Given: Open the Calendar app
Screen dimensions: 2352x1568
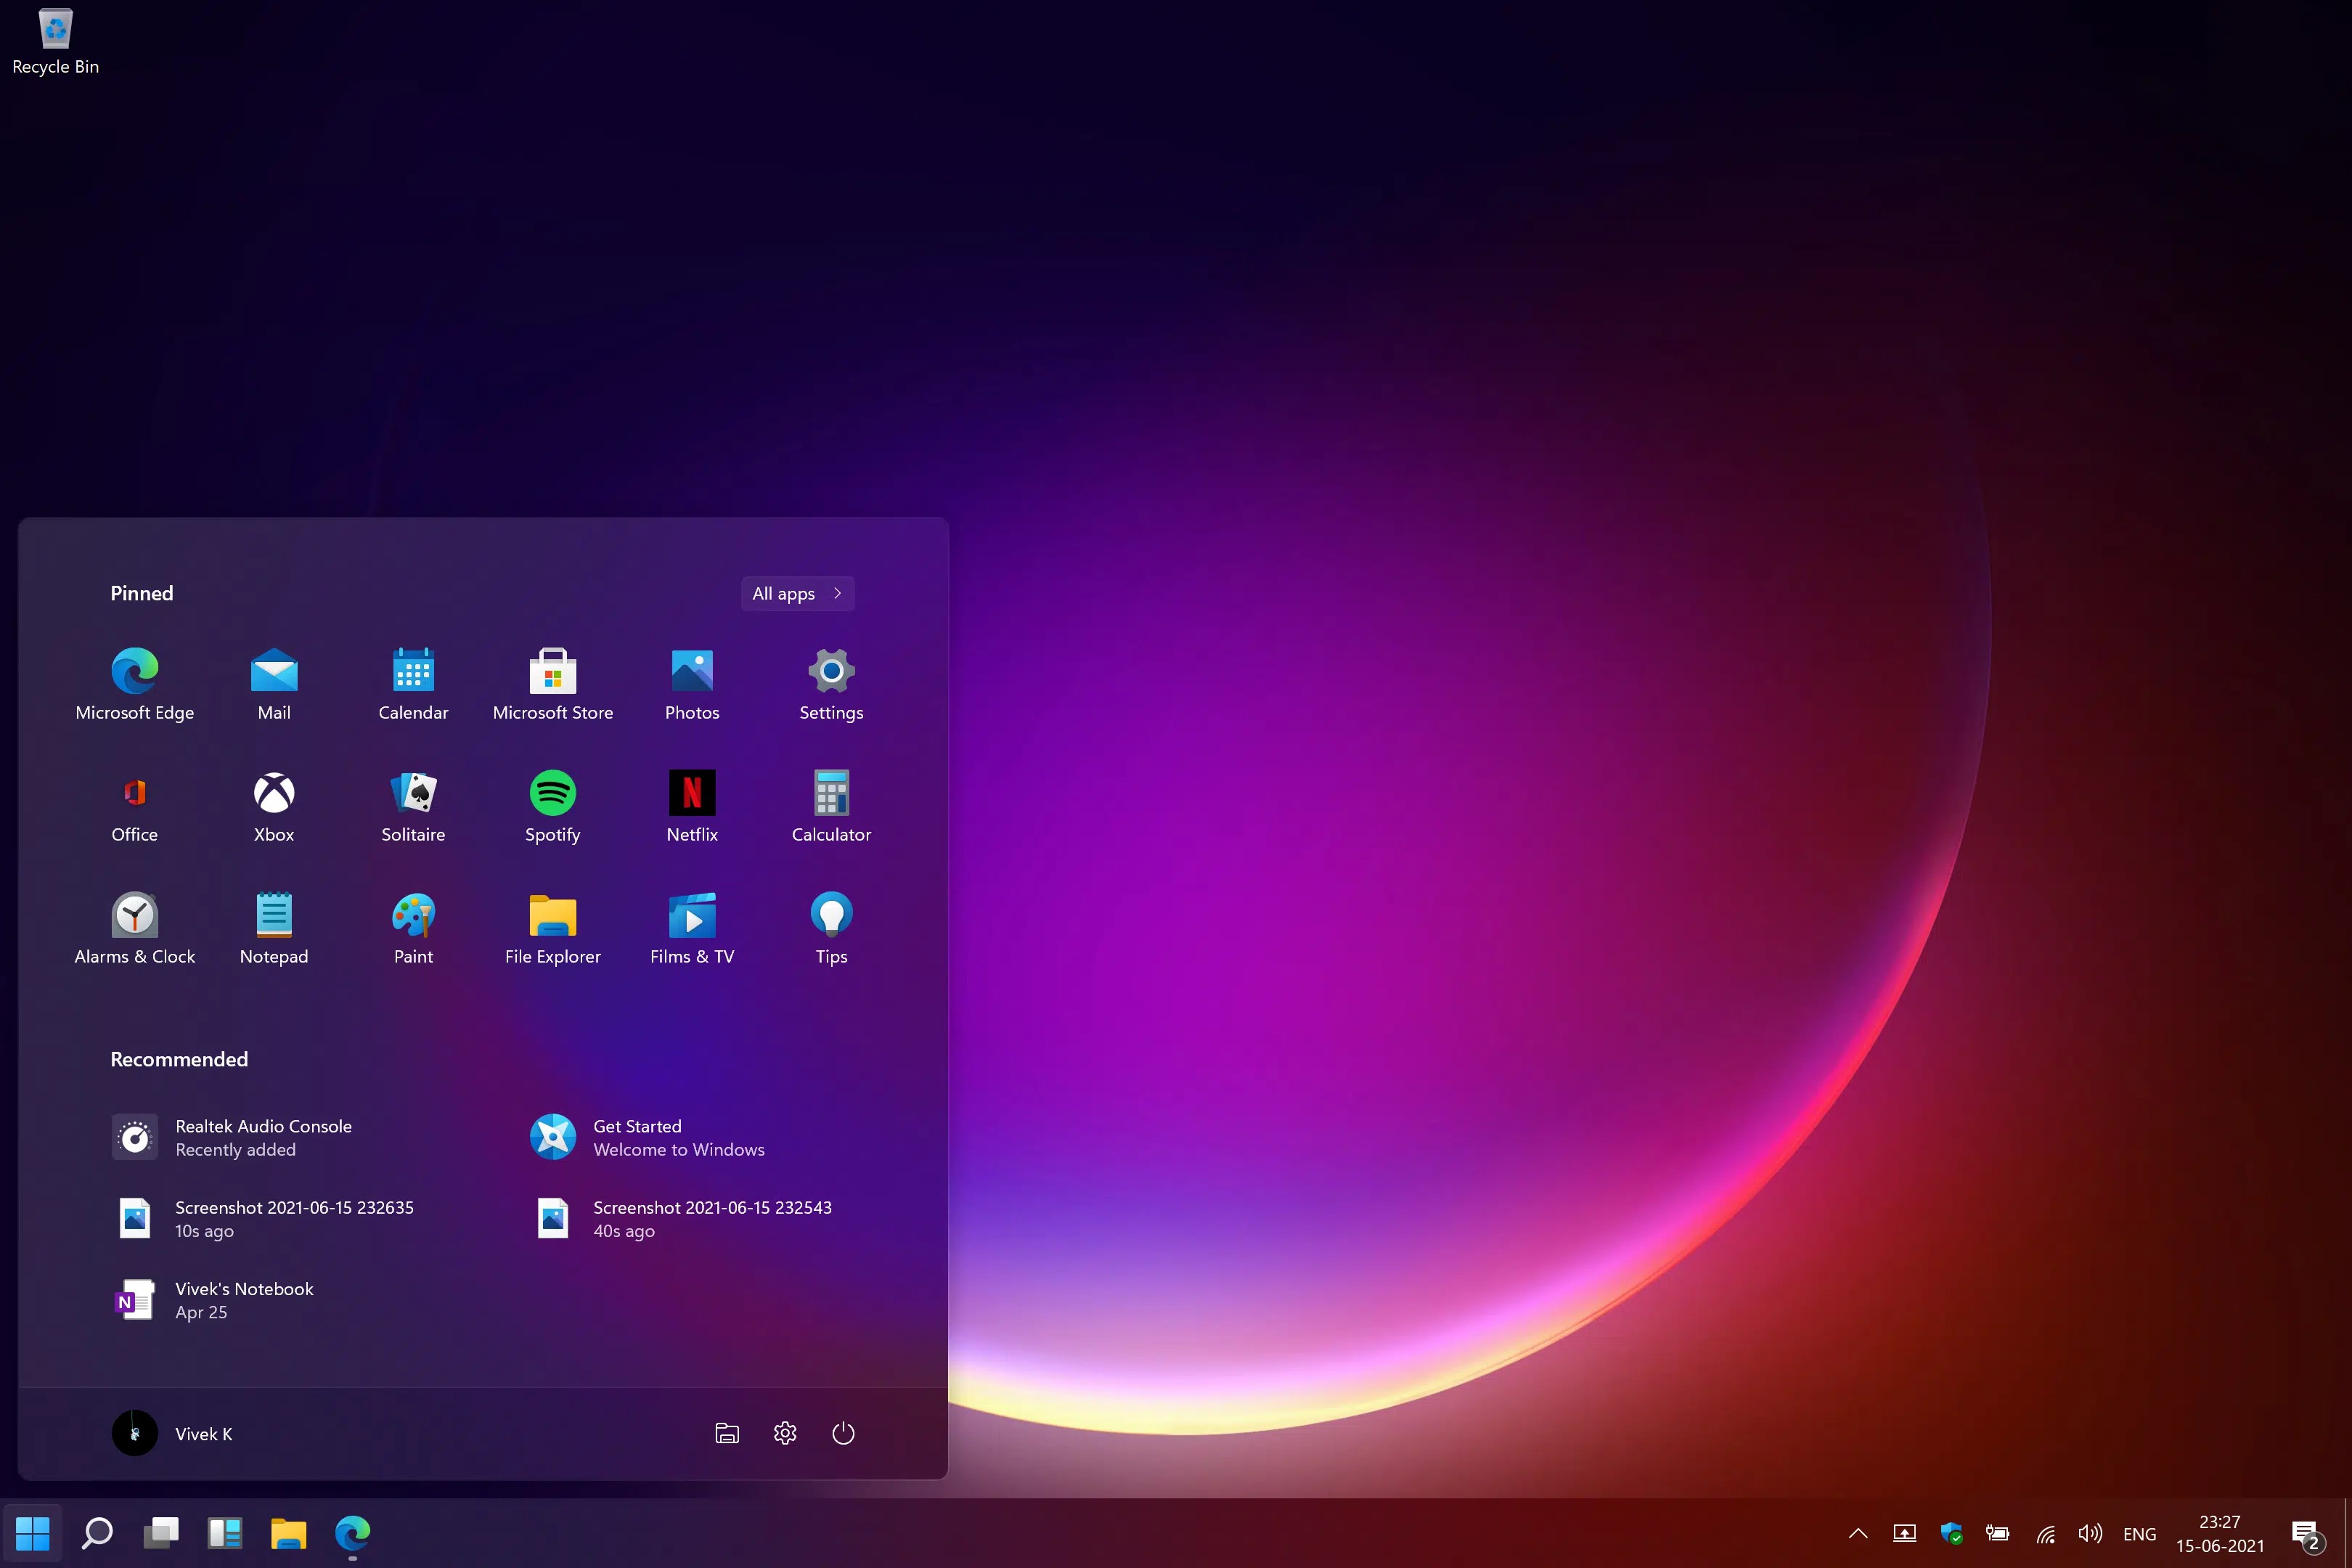Looking at the screenshot, I should pyautogui.click(x=413, y=685).
